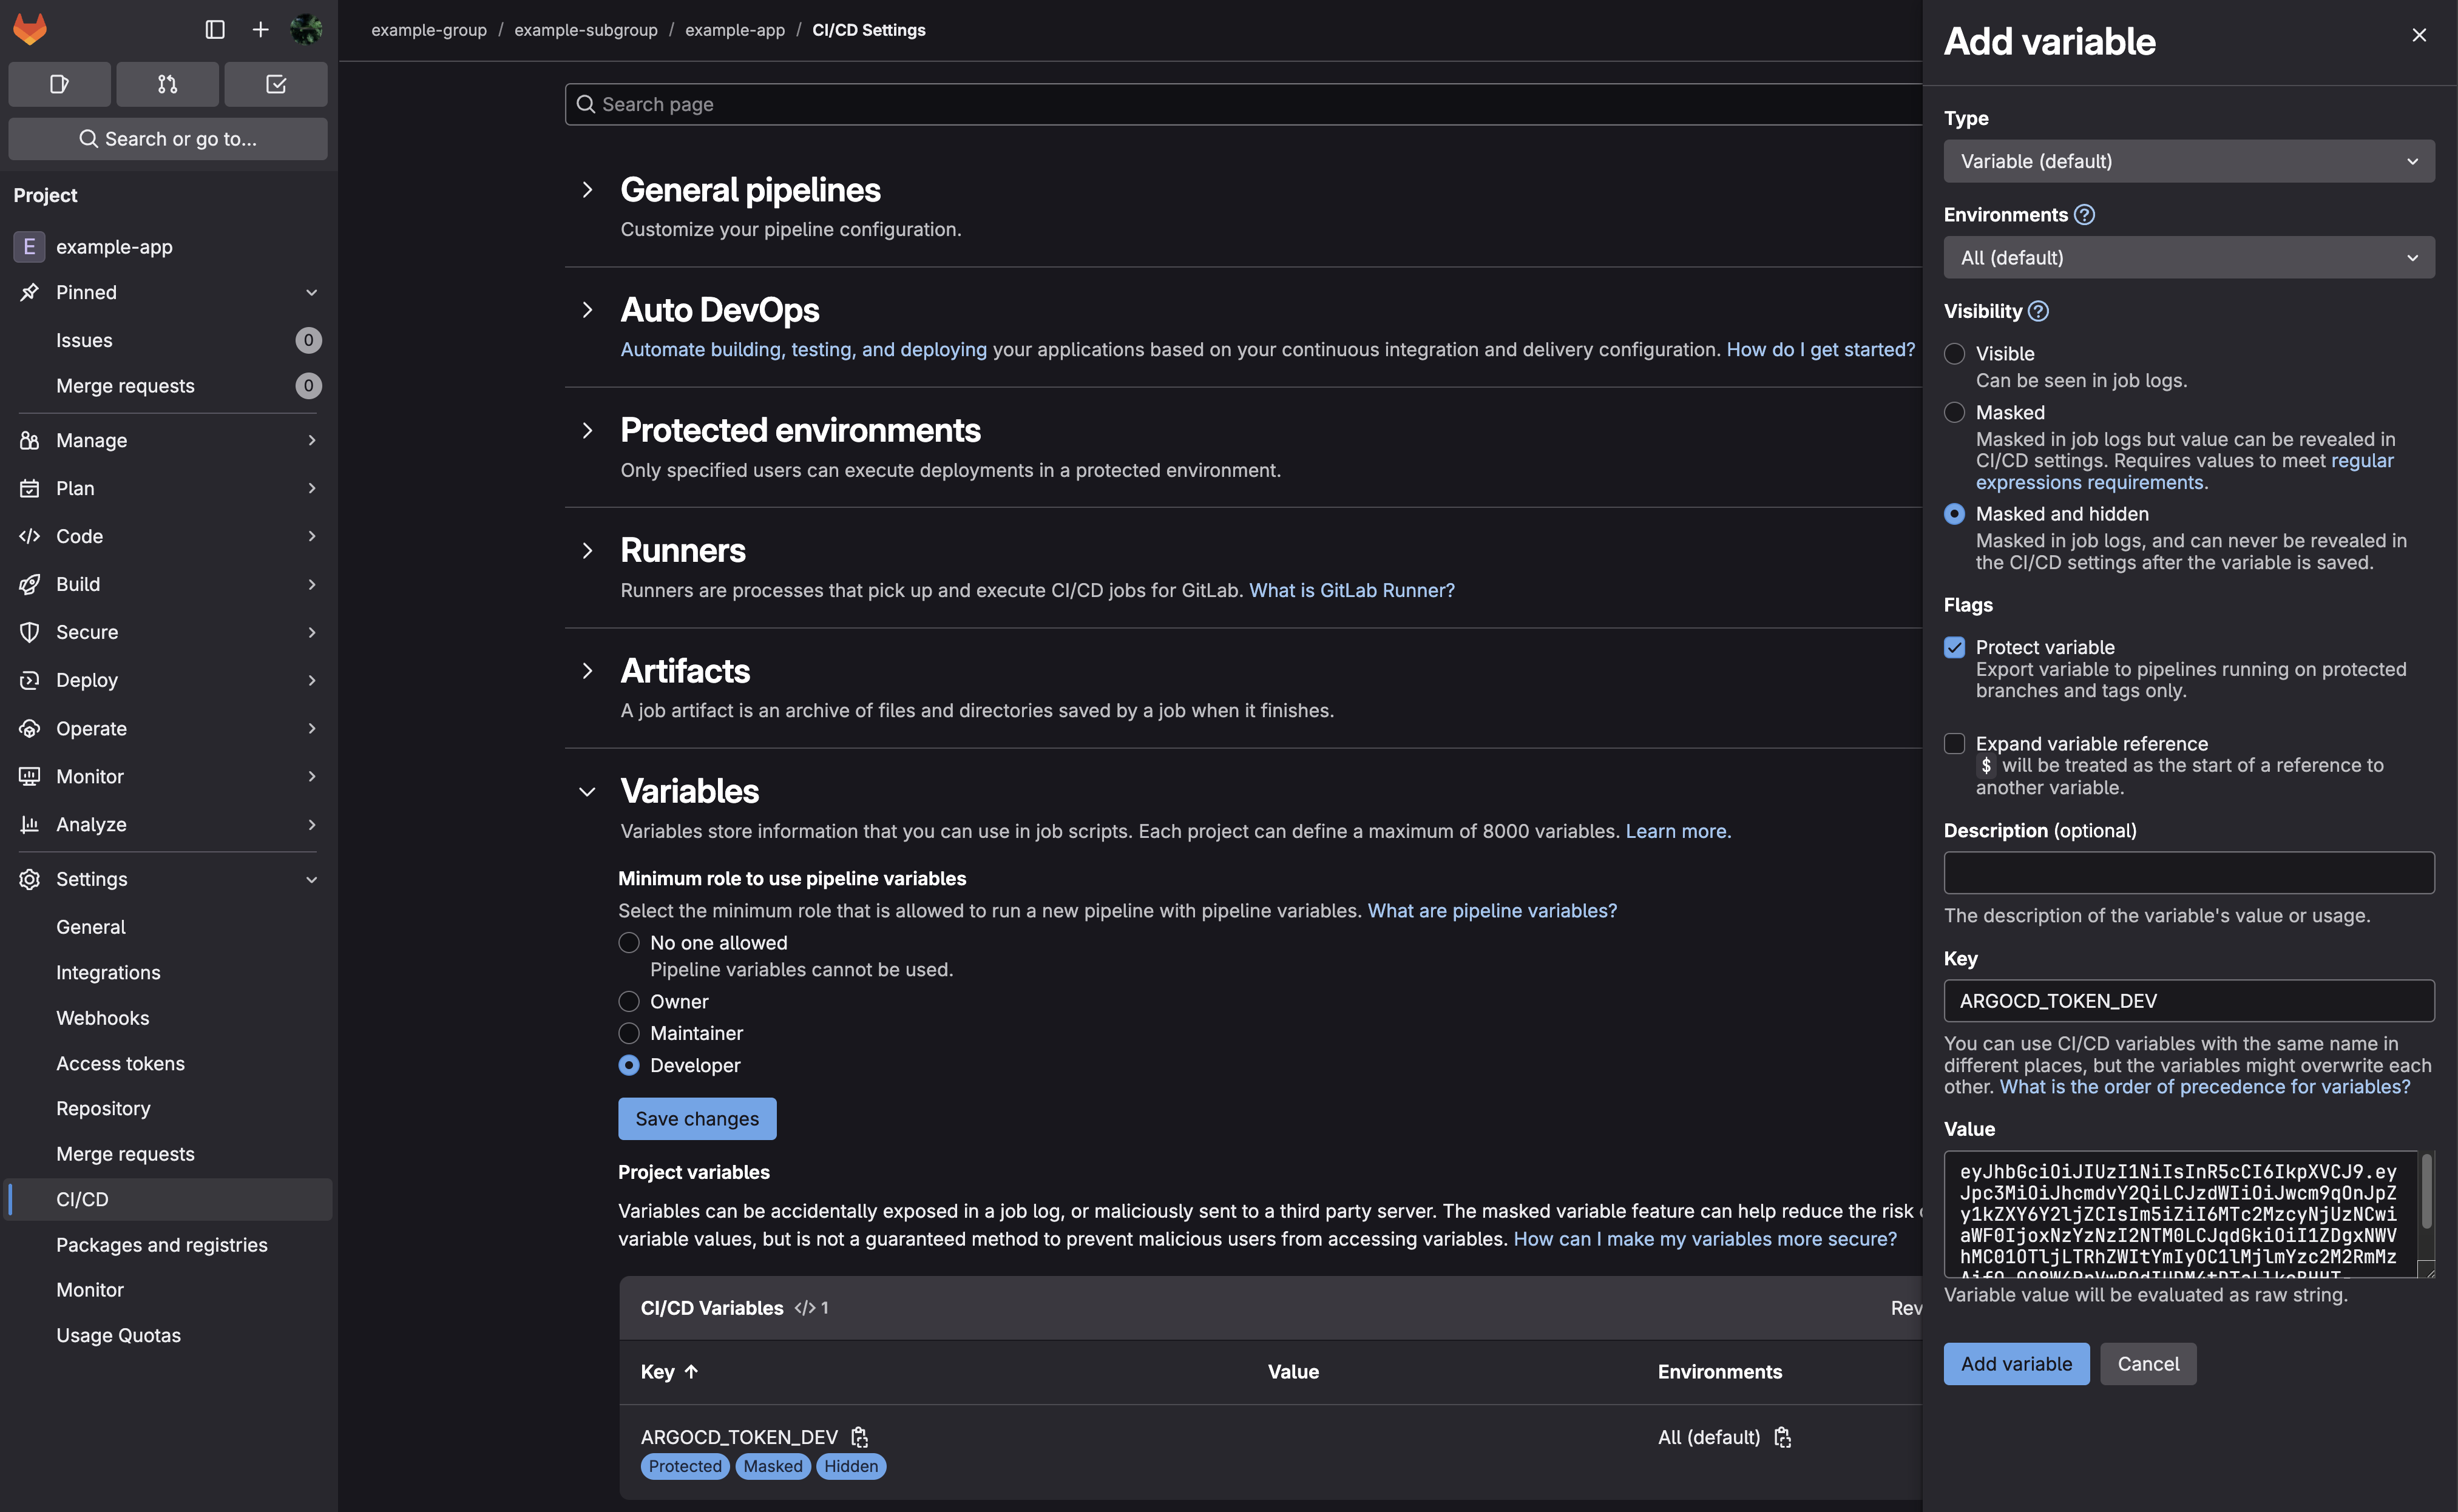Go to Repository settings in sidebar
Viewport: 2458px width, 1512px height.
(x=103, y=1108)
